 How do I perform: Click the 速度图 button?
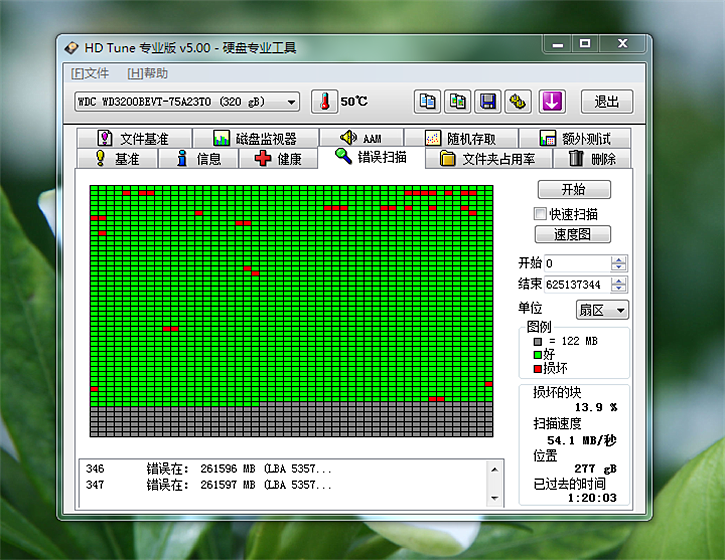tap(572, 234)
